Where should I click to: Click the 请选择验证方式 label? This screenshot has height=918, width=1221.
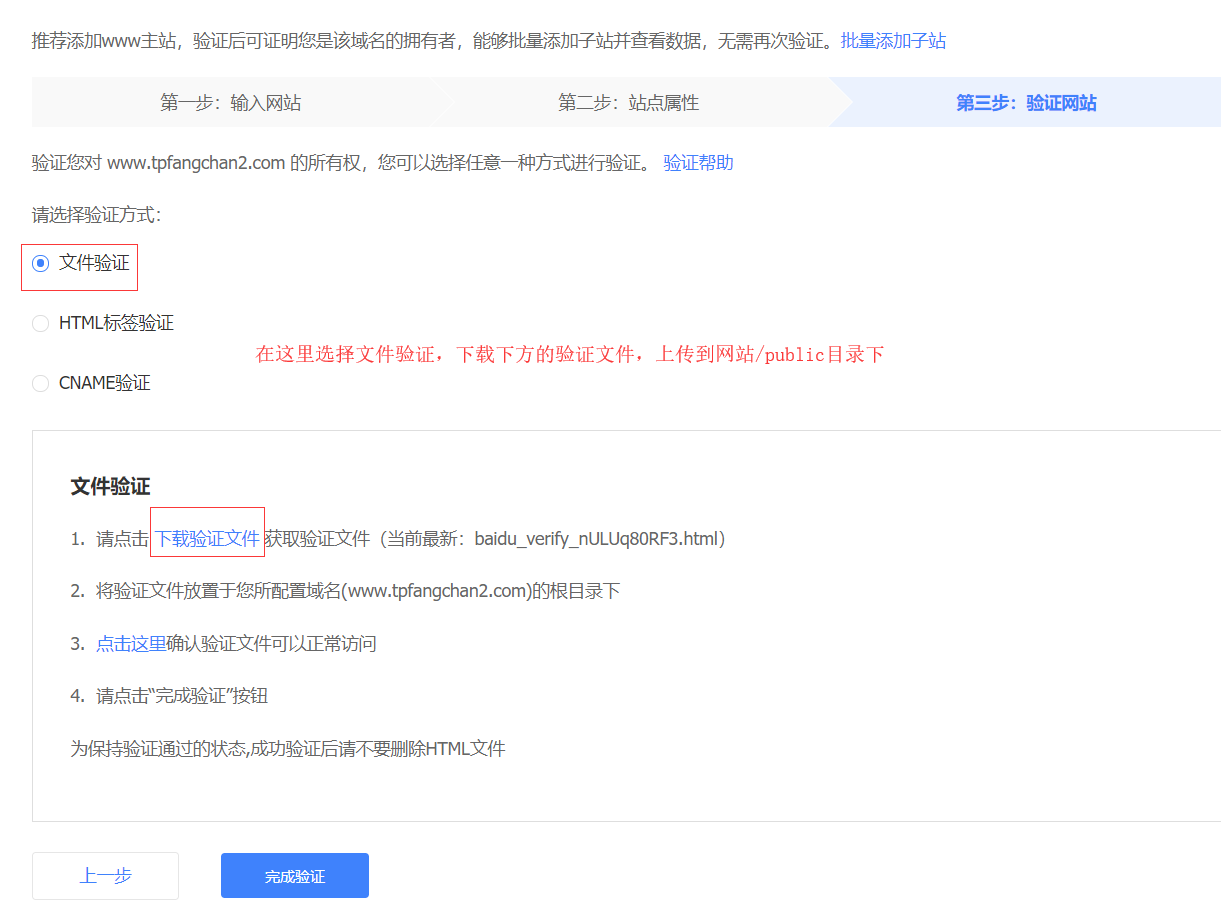(96, 214)
